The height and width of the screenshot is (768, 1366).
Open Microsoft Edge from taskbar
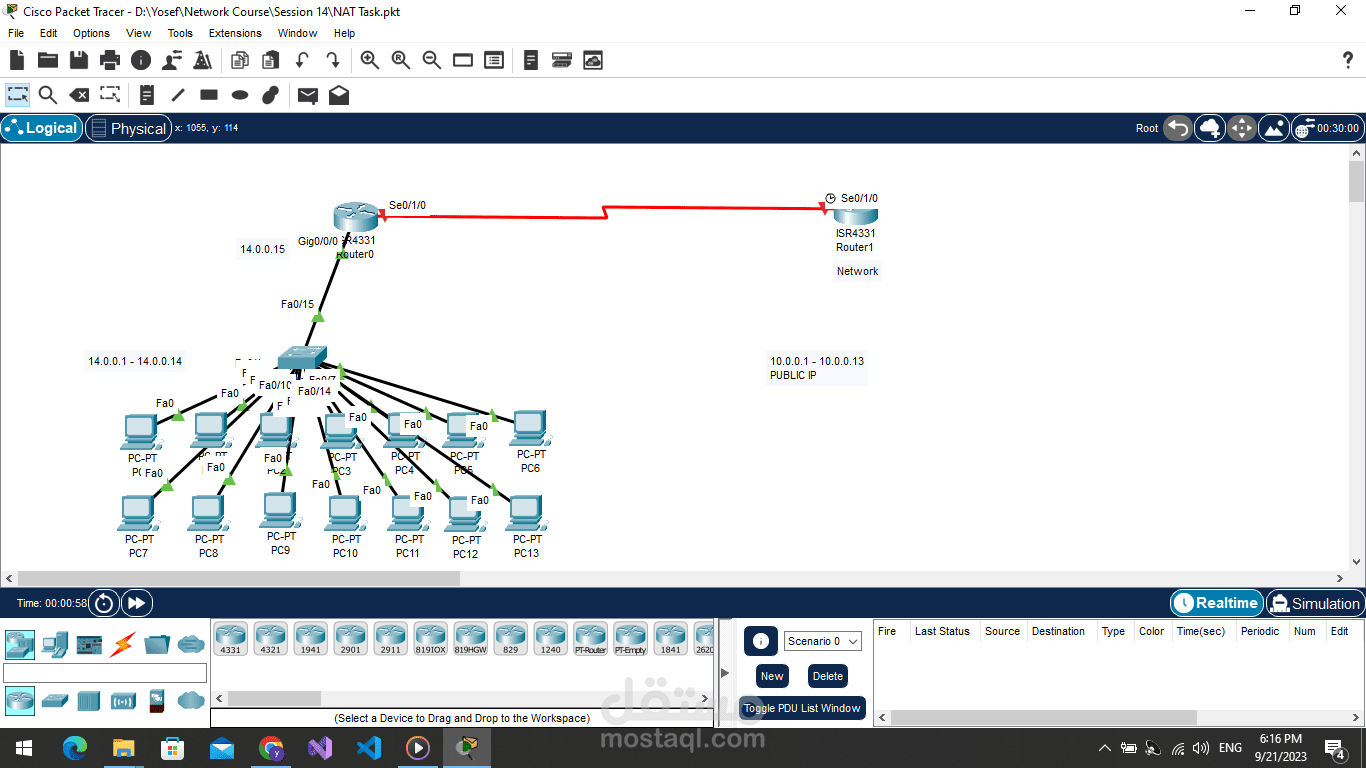coord(75,748)
